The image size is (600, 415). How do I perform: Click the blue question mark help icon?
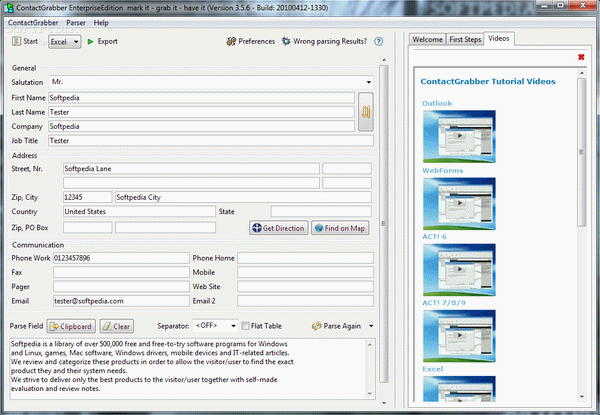[x=378, y=41]
